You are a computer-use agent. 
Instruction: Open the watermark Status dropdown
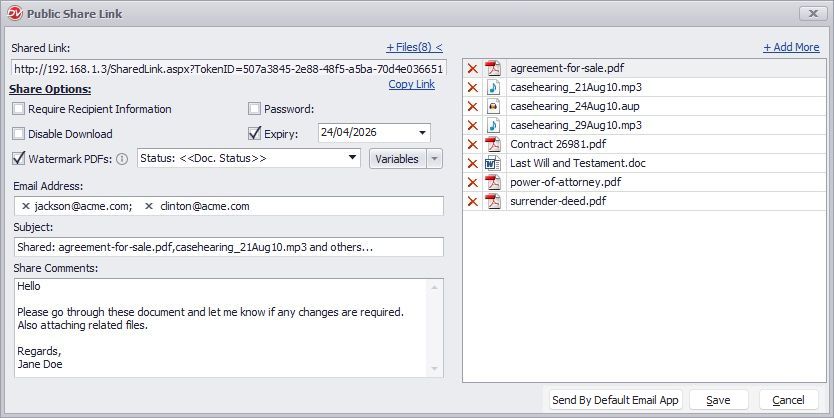(352, 158)
